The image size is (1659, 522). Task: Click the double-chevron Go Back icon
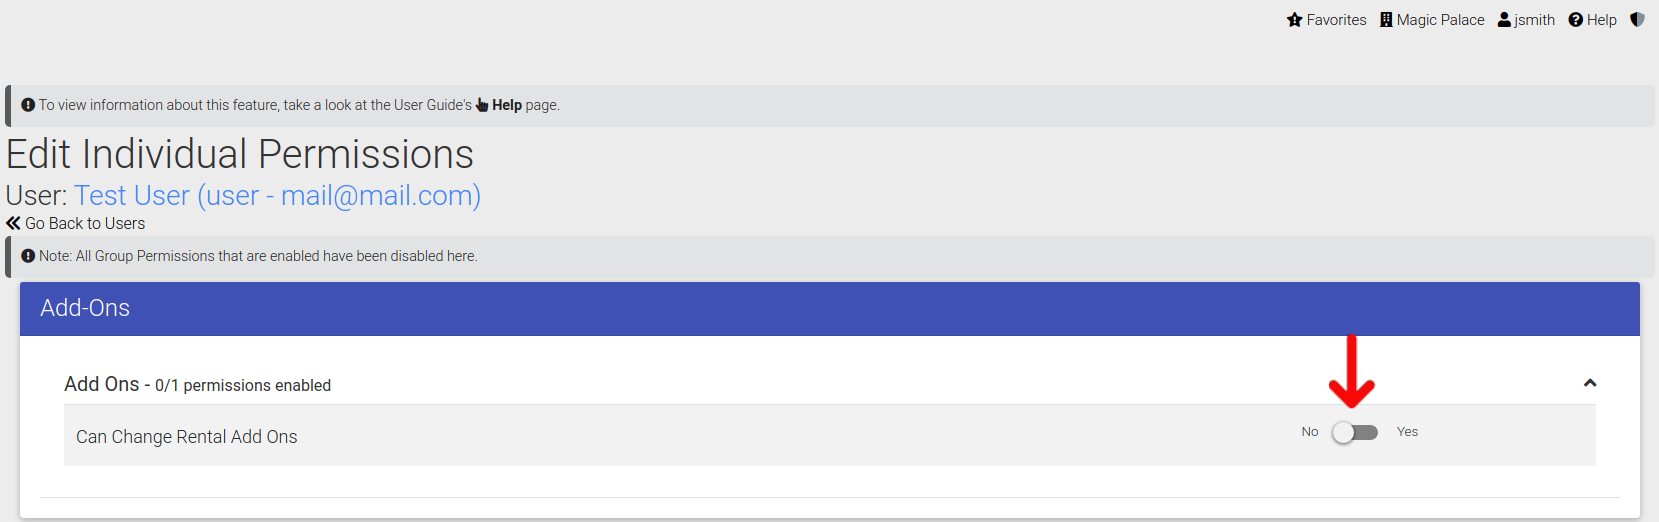tap(13, 223)
